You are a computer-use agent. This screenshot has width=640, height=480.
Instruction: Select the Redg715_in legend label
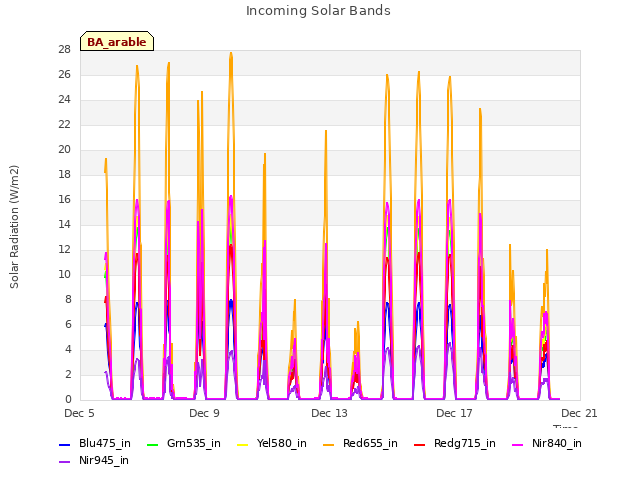coord(465,443)
